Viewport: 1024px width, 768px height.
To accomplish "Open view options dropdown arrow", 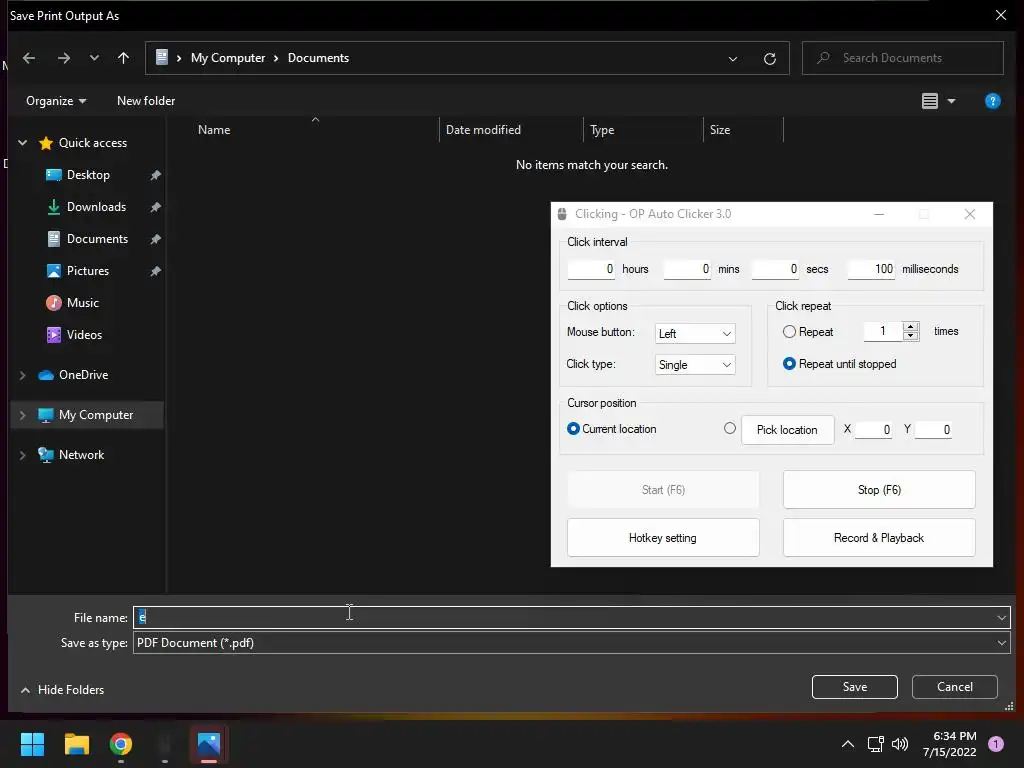I will 952,101.
